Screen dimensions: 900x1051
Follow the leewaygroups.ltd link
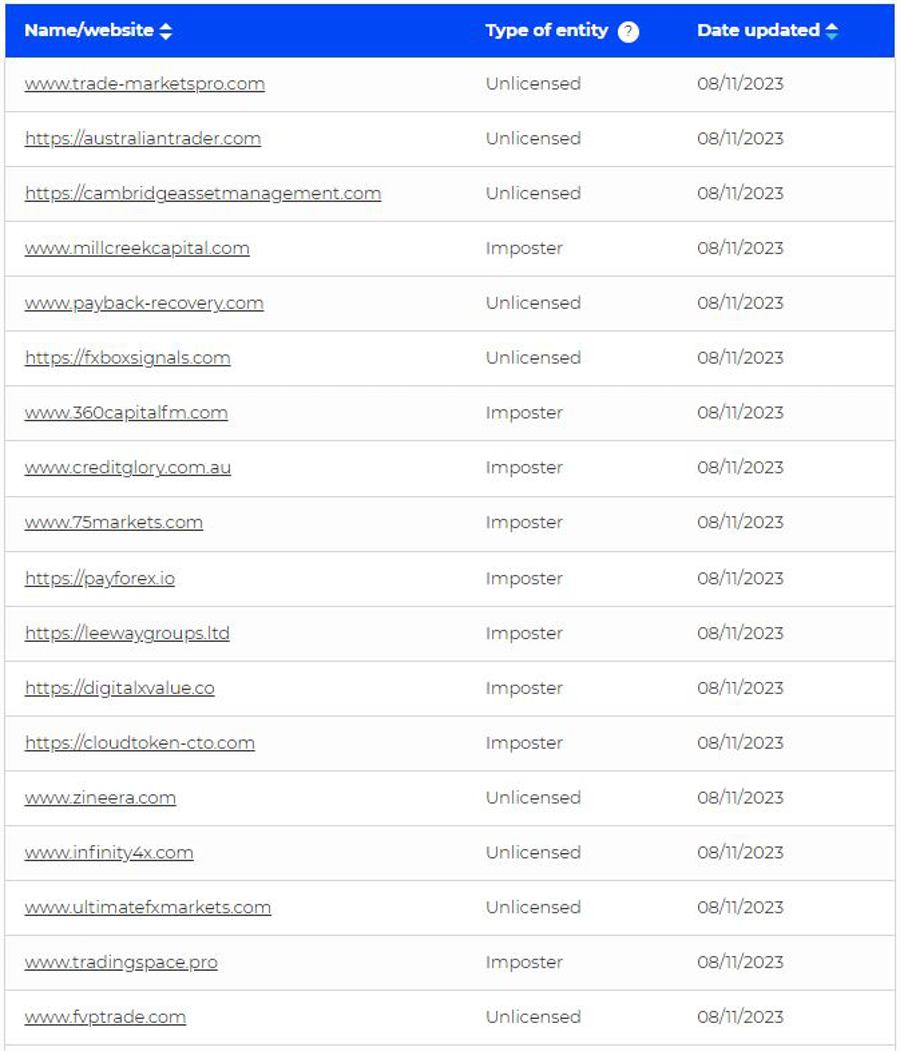pos(127,633)
